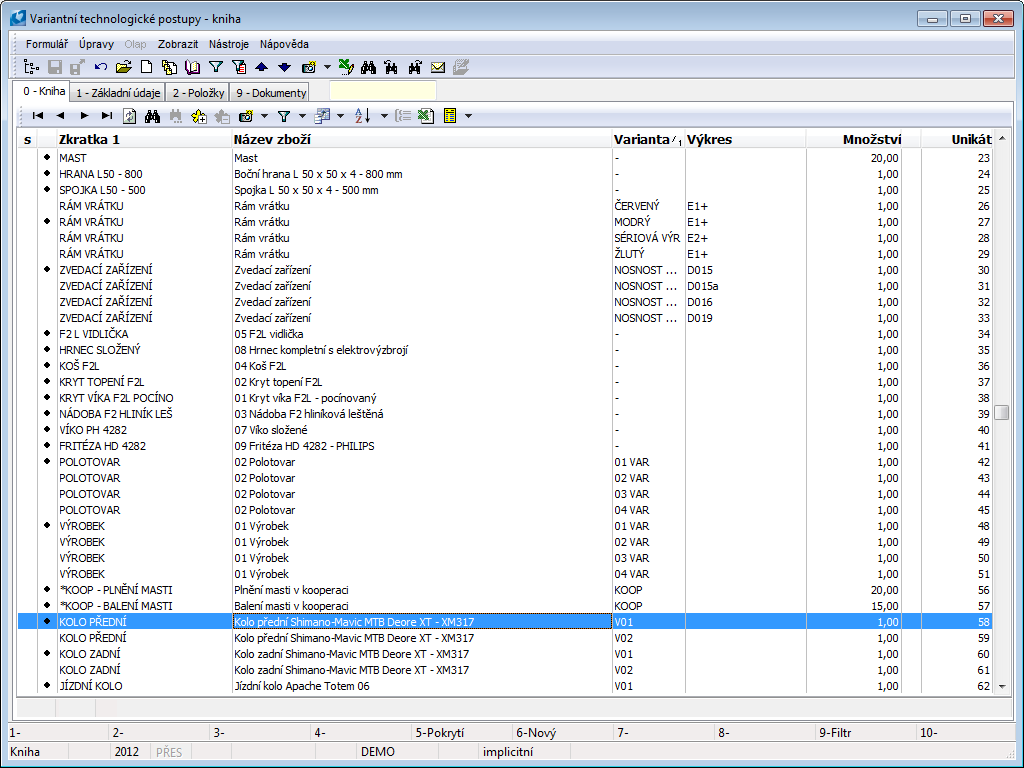Viewport: 1024px width, 768px height.
Task: Switch to the 2 - Položky tab
Action: pos(198,93)
